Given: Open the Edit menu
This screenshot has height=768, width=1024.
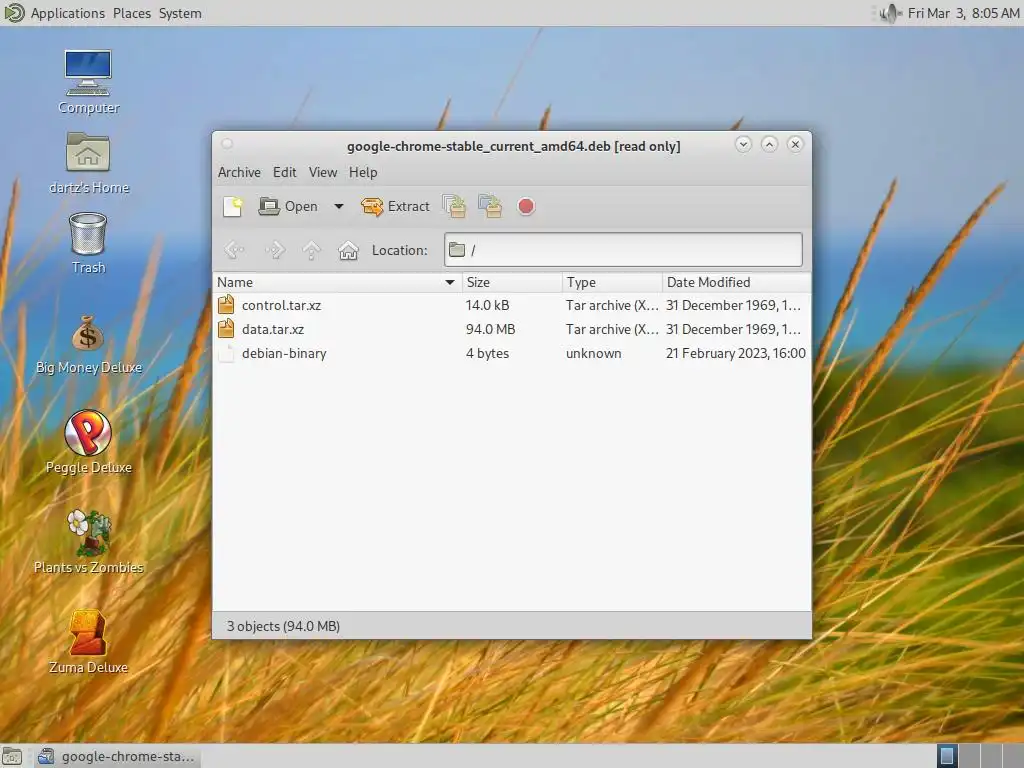Looking at the screenshot, I should point(284,172).
